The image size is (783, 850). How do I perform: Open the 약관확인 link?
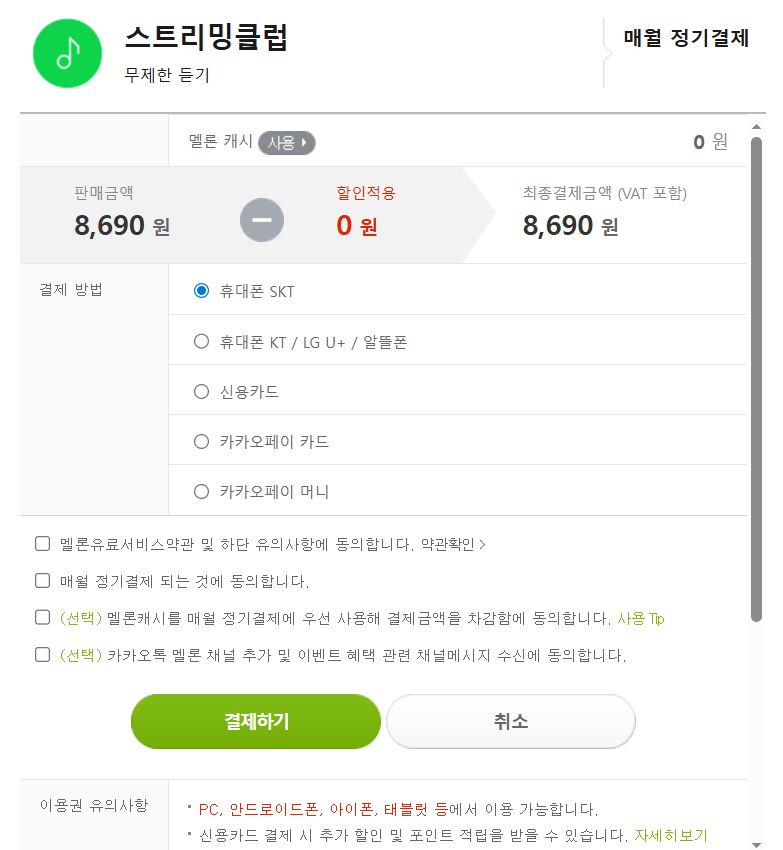pyautogui.click(x=452, y=545)
